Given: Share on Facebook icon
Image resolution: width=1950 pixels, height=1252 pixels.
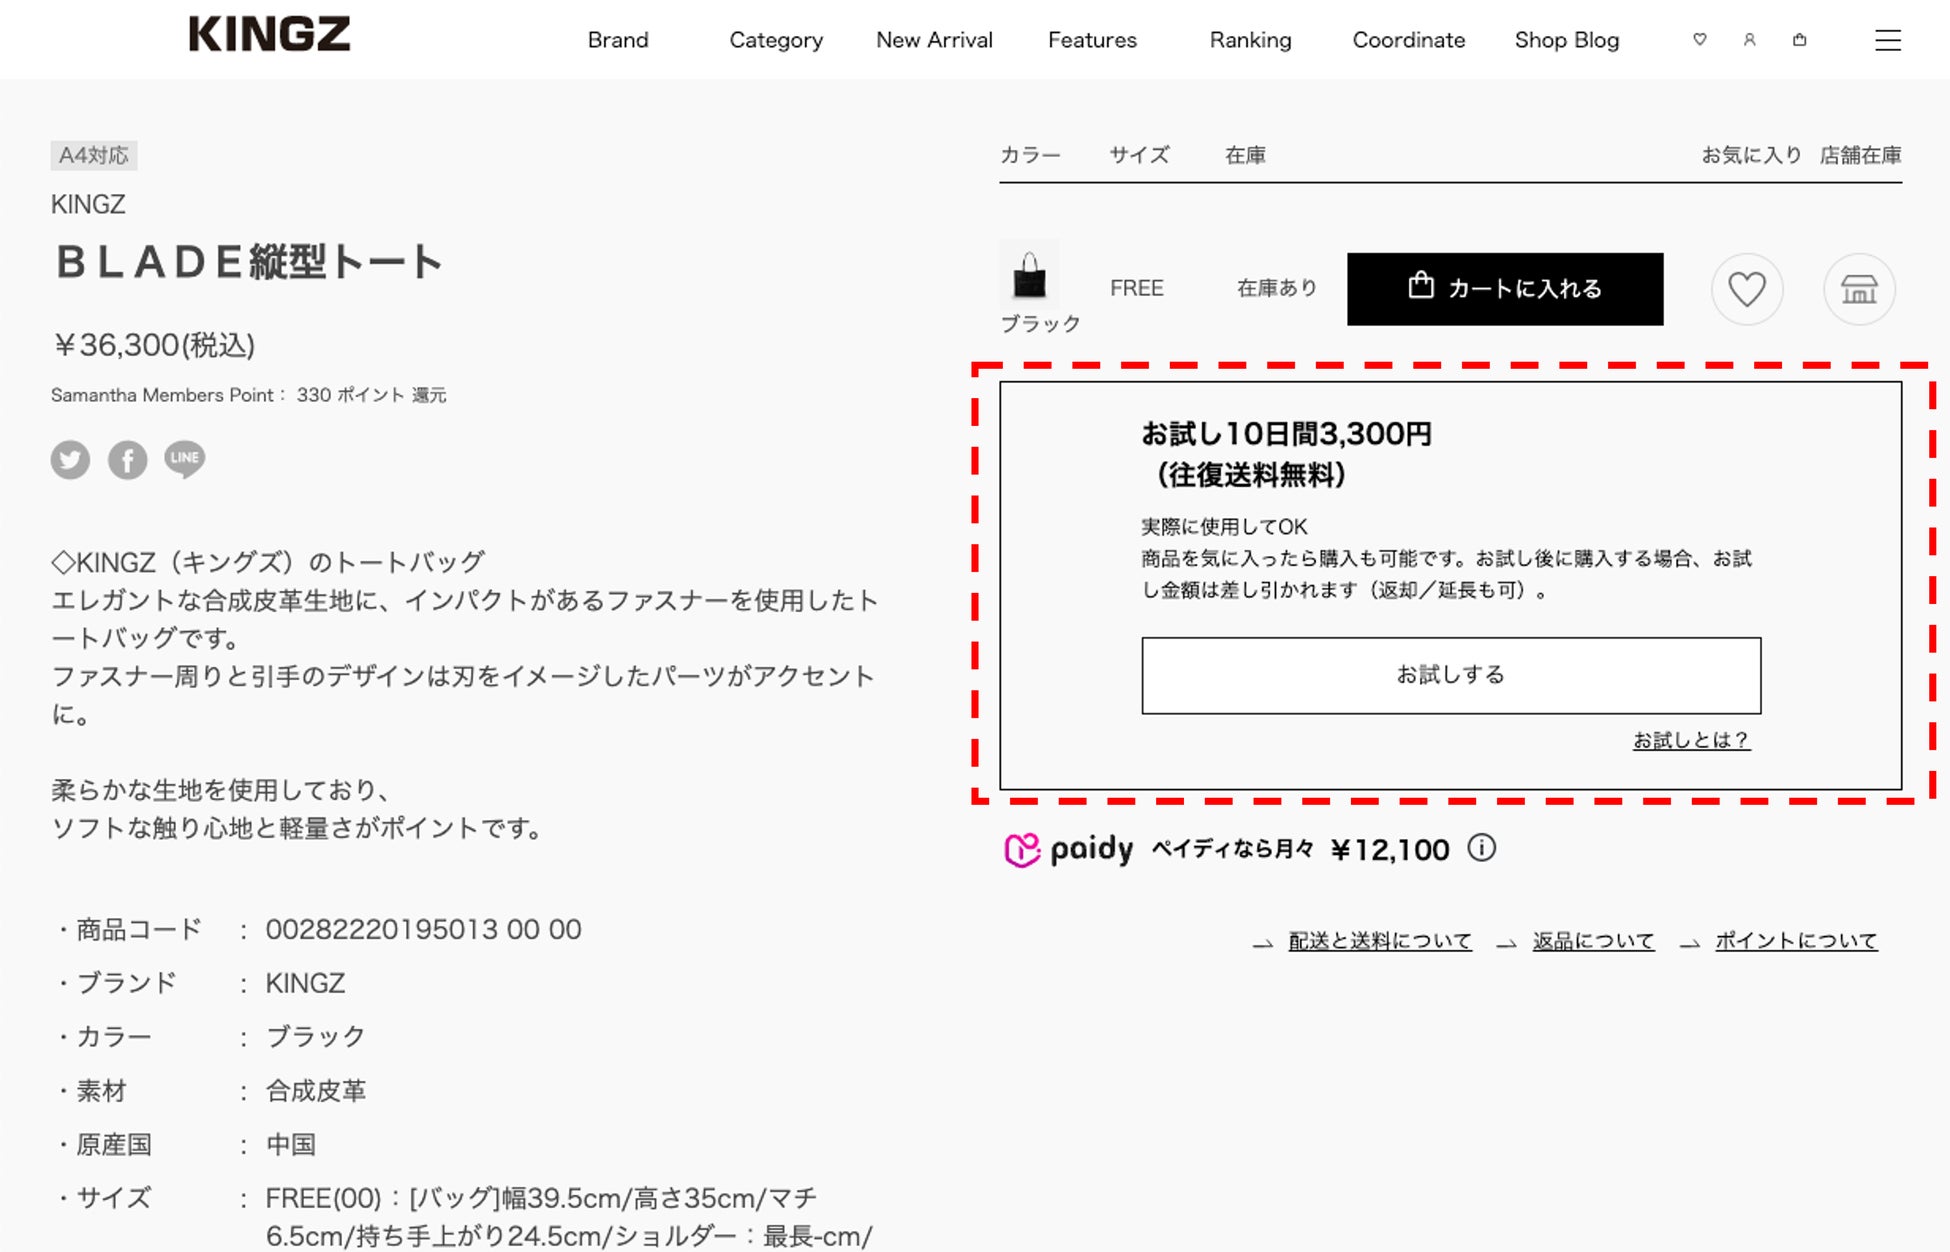Looking at the screenshot, I should (x=128, y=460).
